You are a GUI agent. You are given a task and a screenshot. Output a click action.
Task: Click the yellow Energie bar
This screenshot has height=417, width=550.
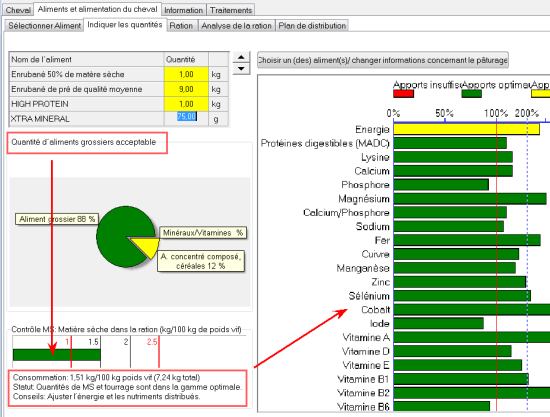466,129
